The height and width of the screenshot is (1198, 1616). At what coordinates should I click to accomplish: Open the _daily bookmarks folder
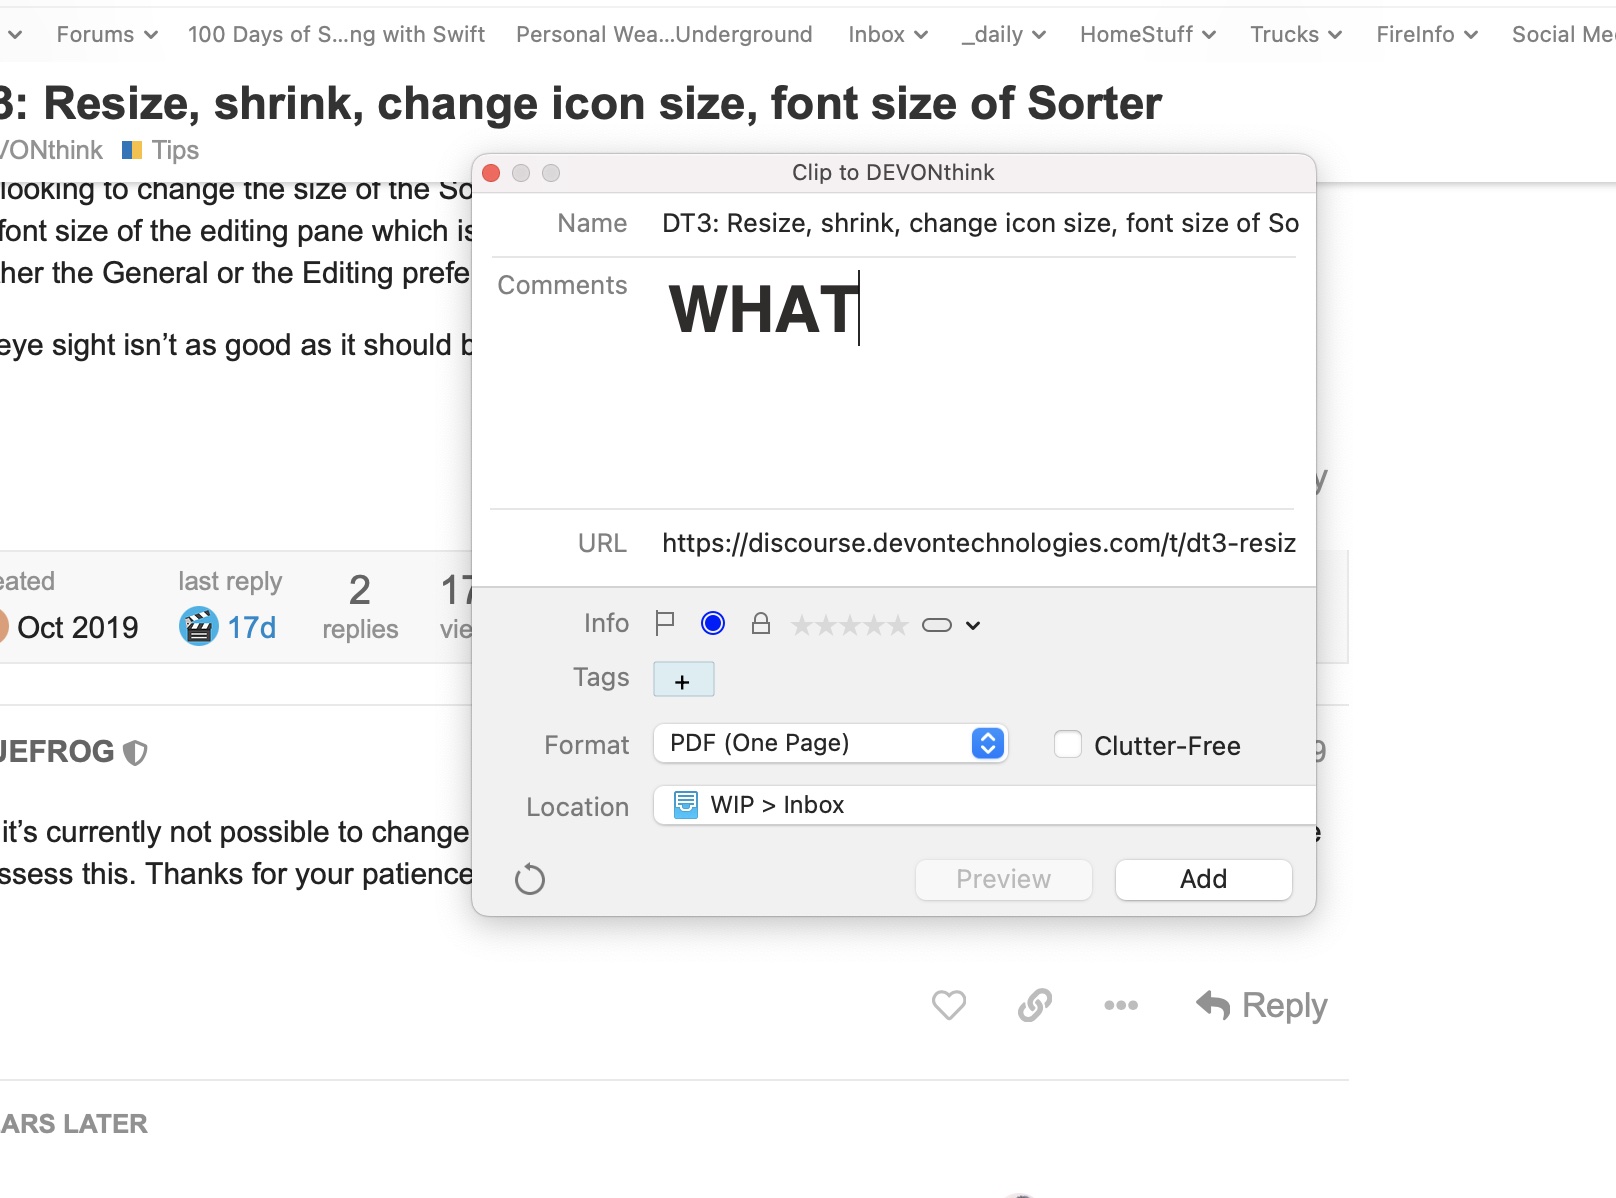point(1004,34)
